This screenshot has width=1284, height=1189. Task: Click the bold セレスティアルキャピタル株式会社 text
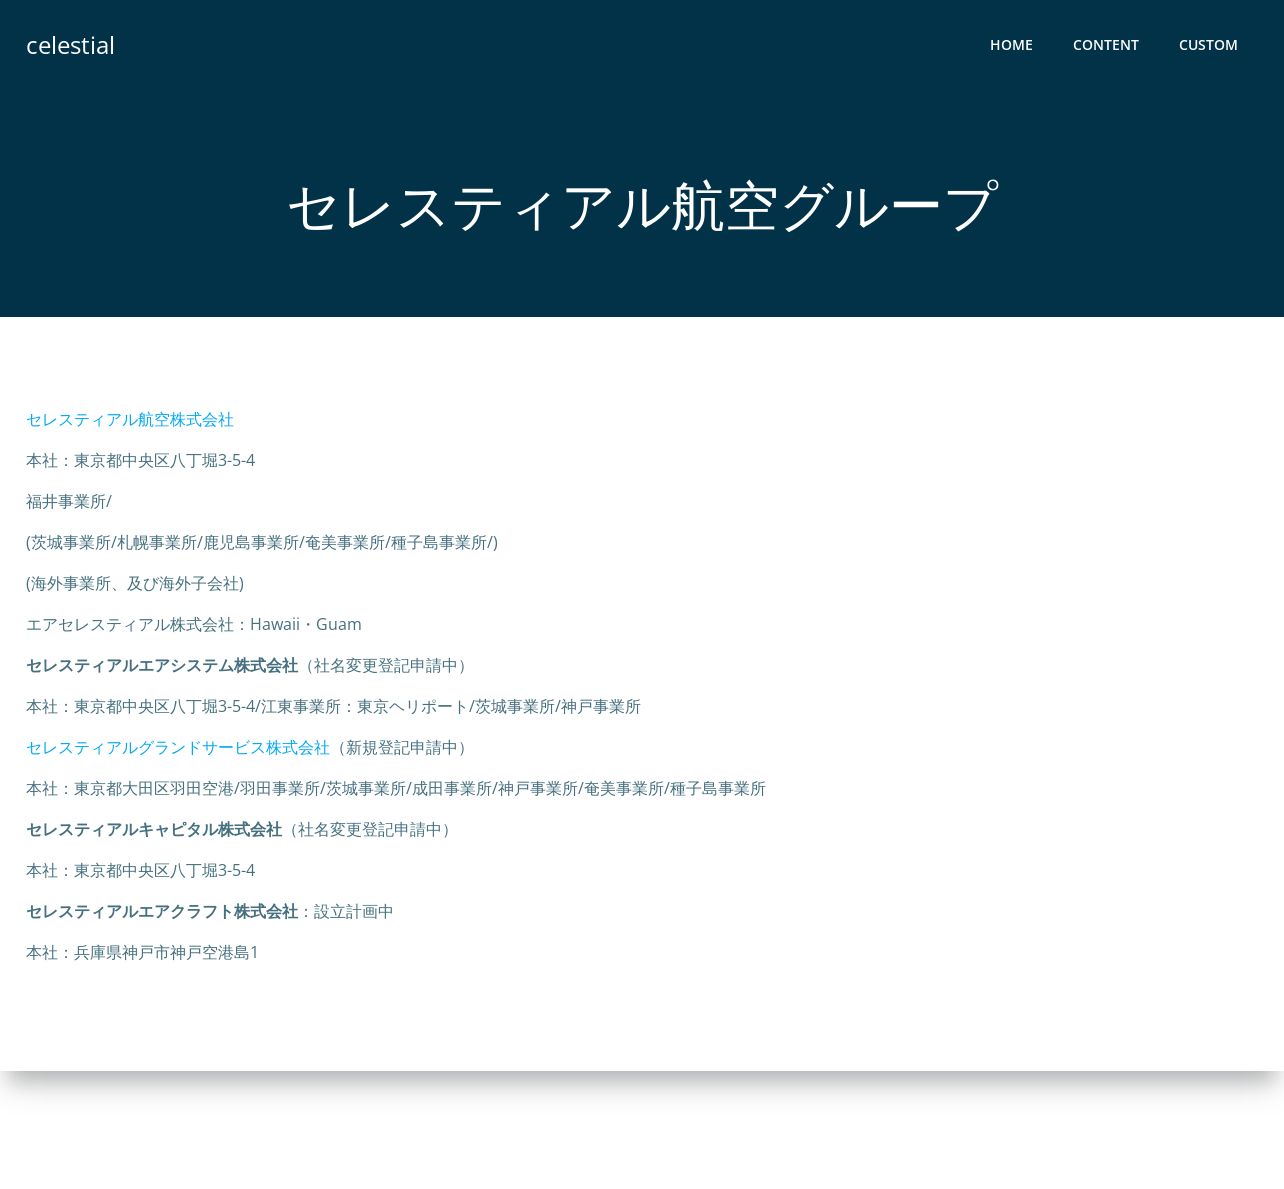coord(154,830)
